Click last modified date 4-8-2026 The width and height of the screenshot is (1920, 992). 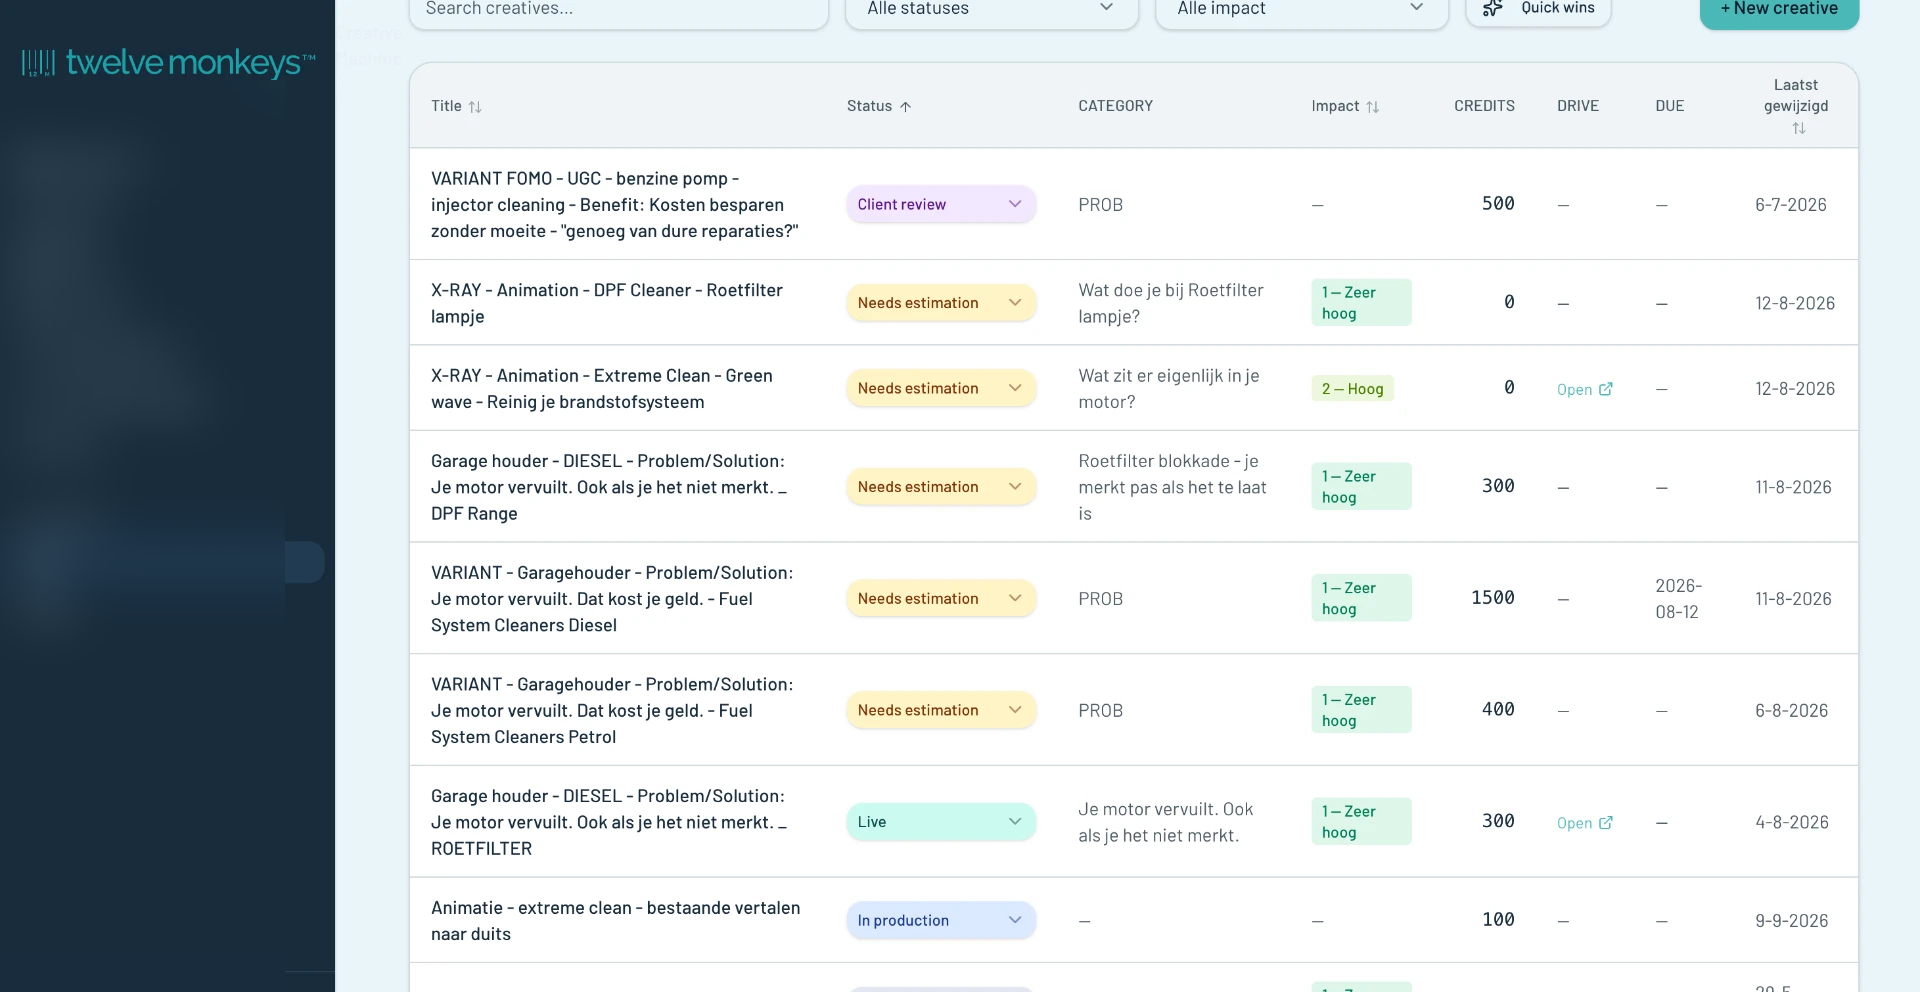(x=1792, y=823)
